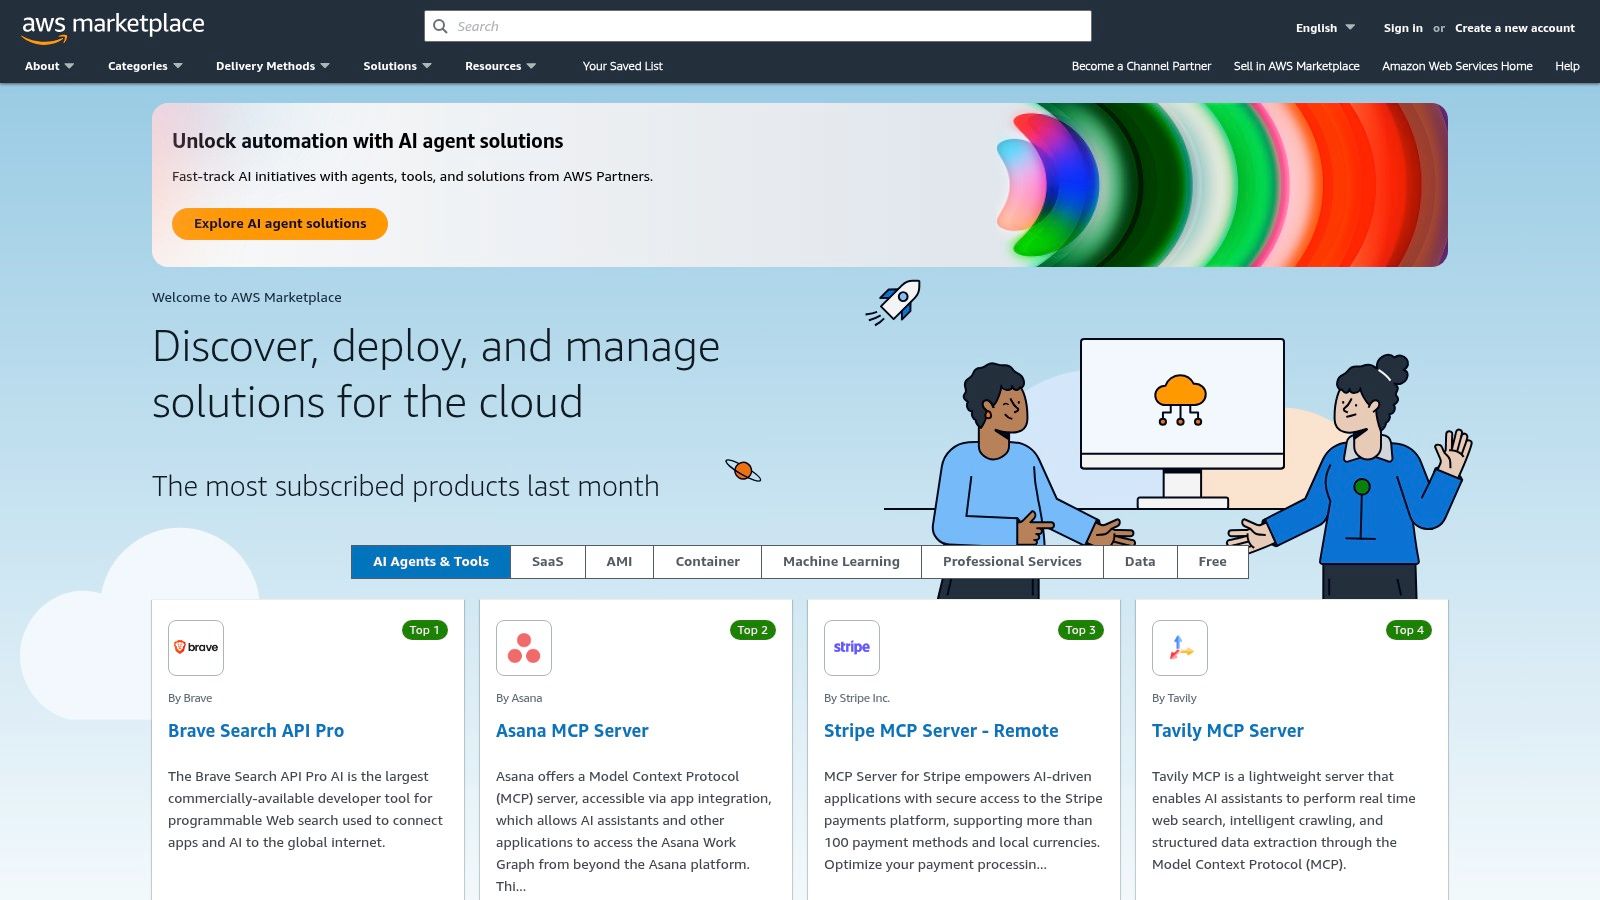
Task: Expand the English language dropdown
Action: point(1322,27)
